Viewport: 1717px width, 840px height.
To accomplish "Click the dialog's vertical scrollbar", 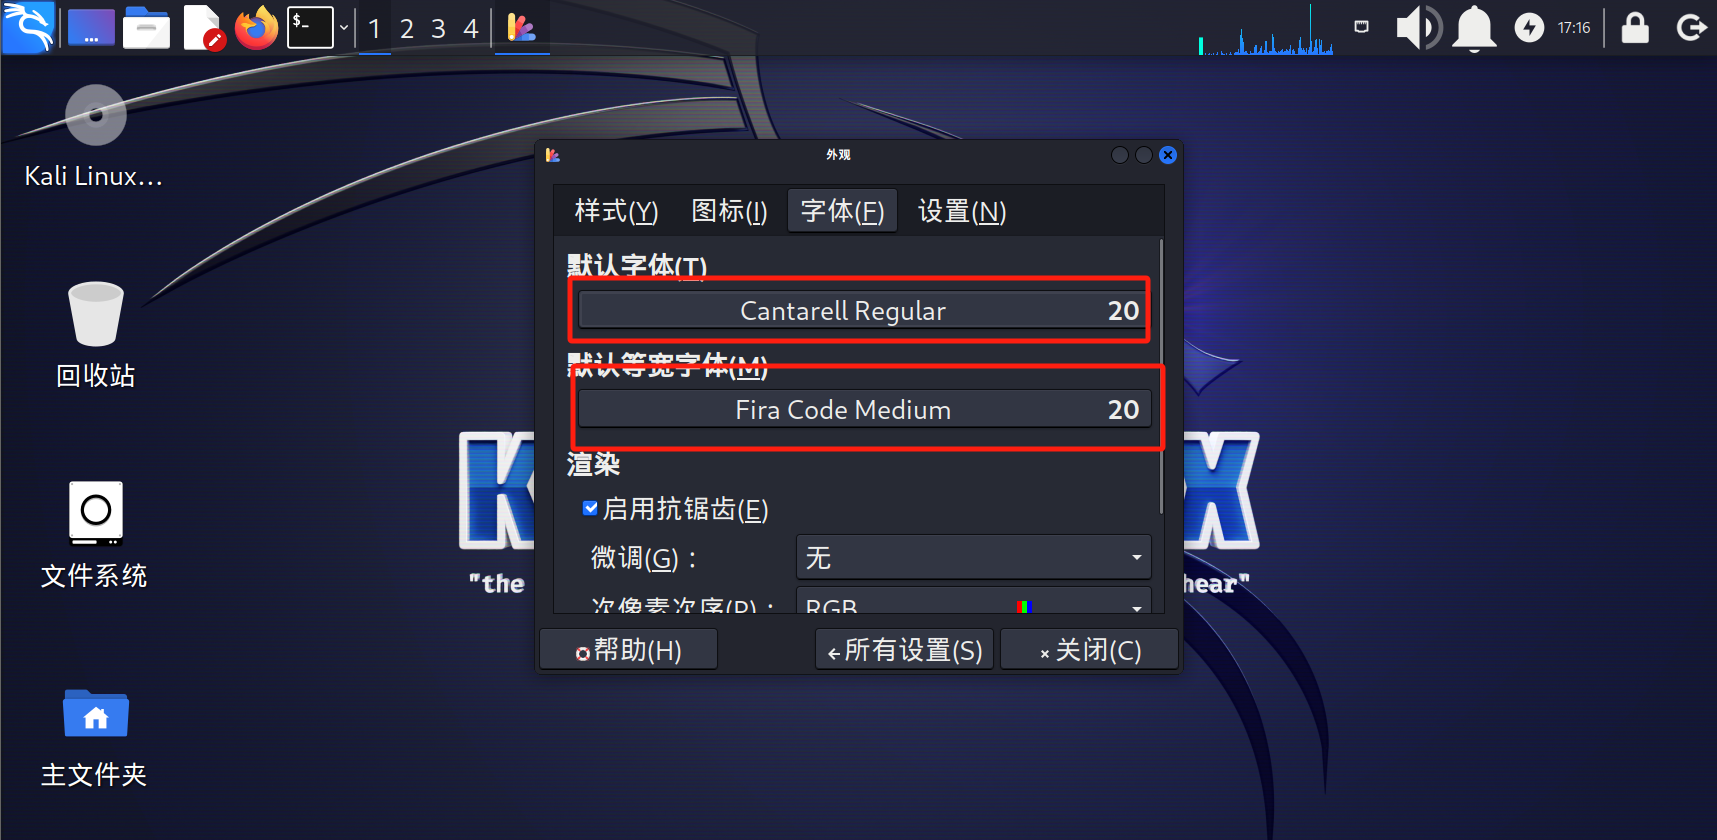I will [1161, 376].
